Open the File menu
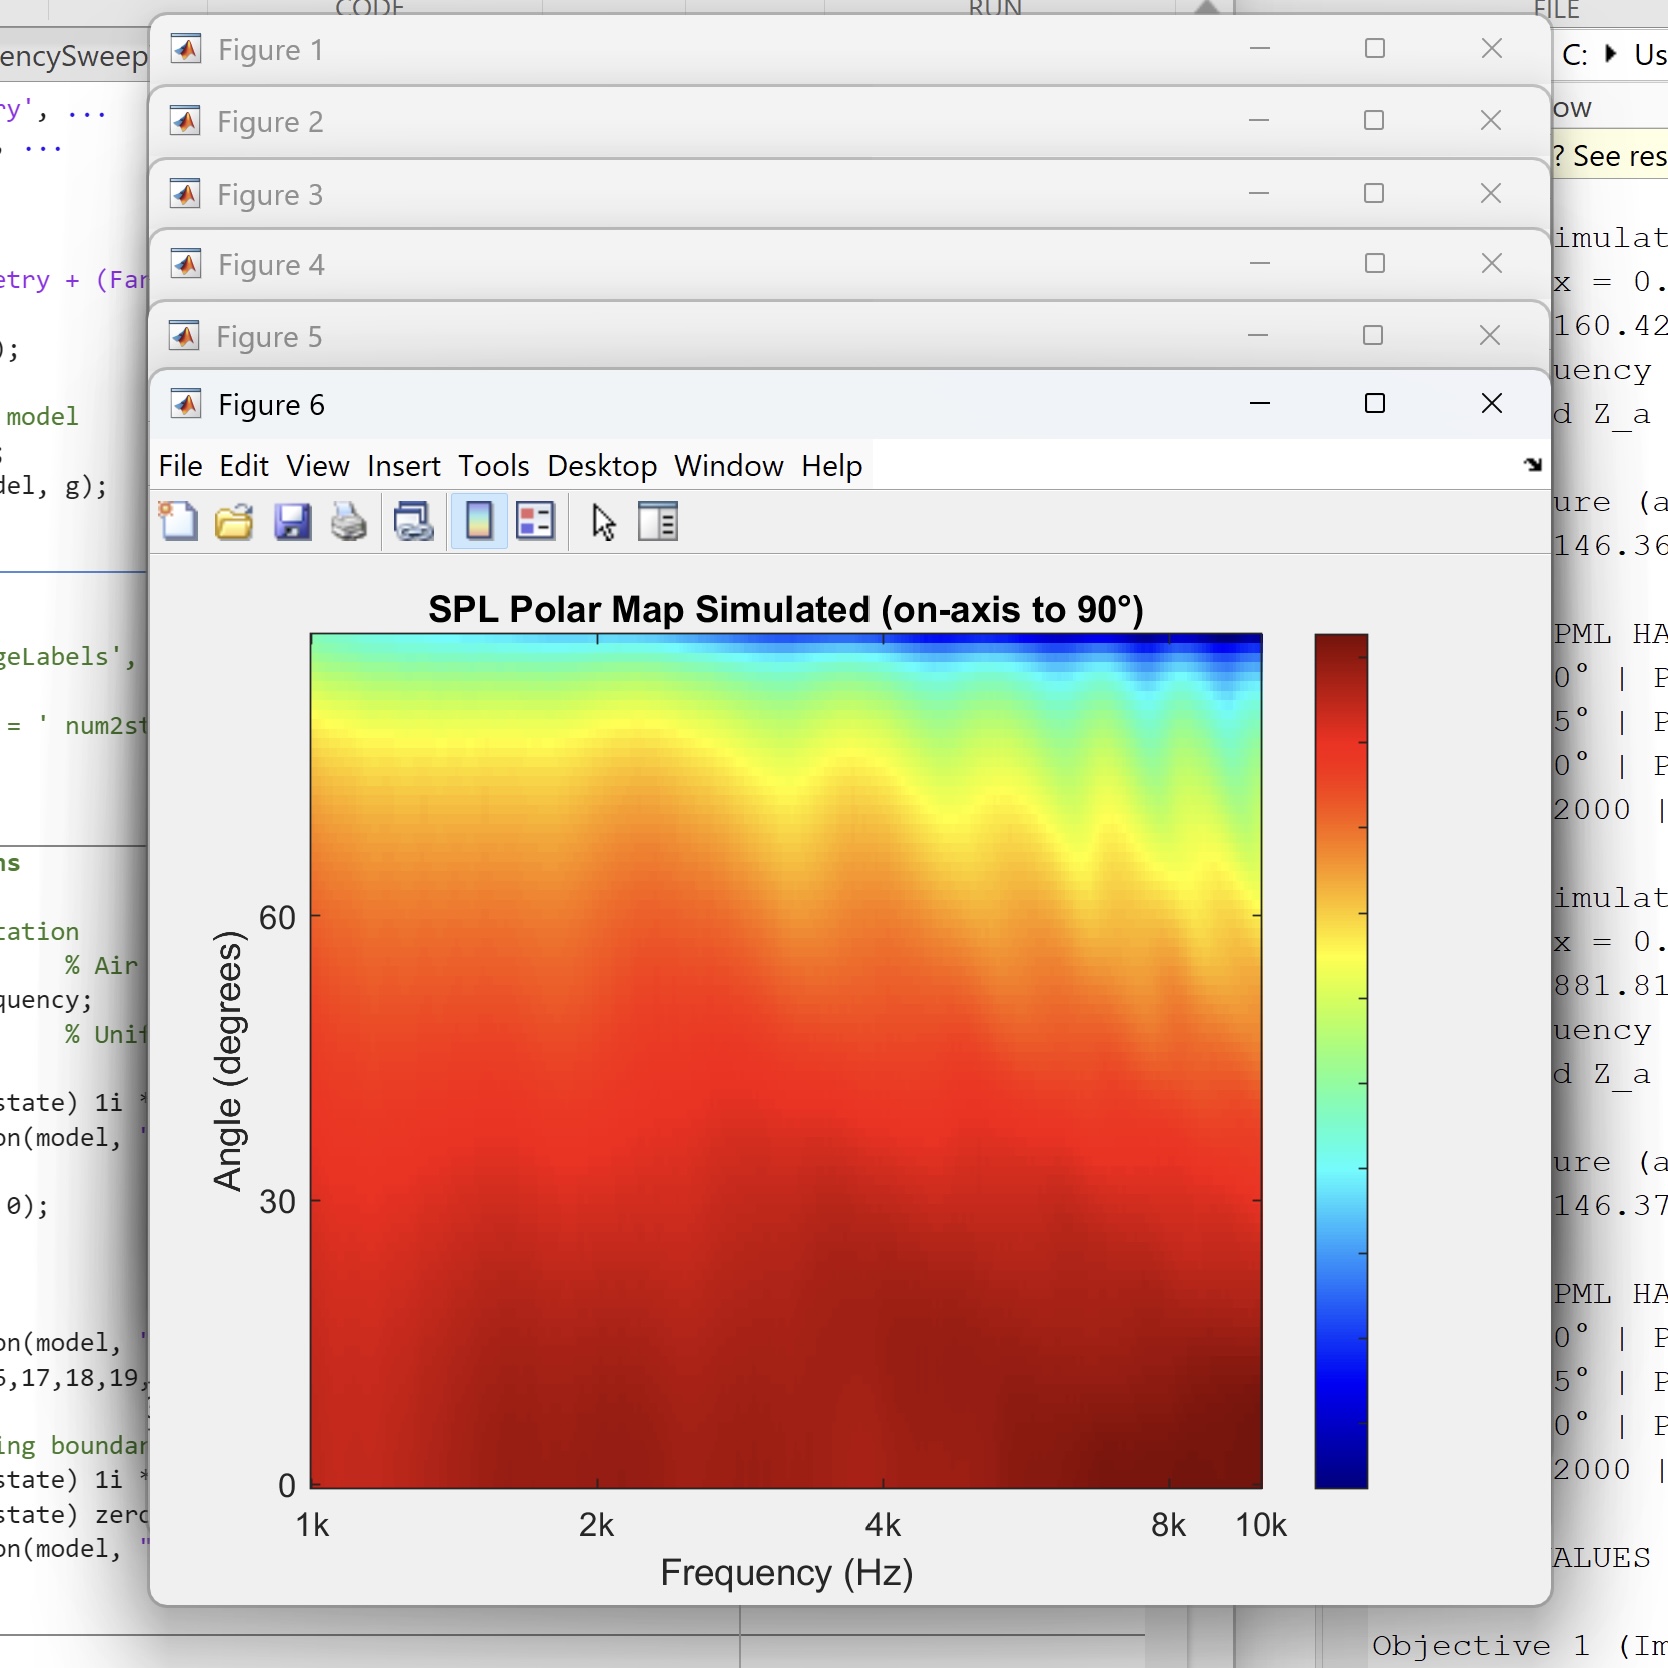Image resolution: width=1668 pixels, height=1668 pixels. pos(180,466)
